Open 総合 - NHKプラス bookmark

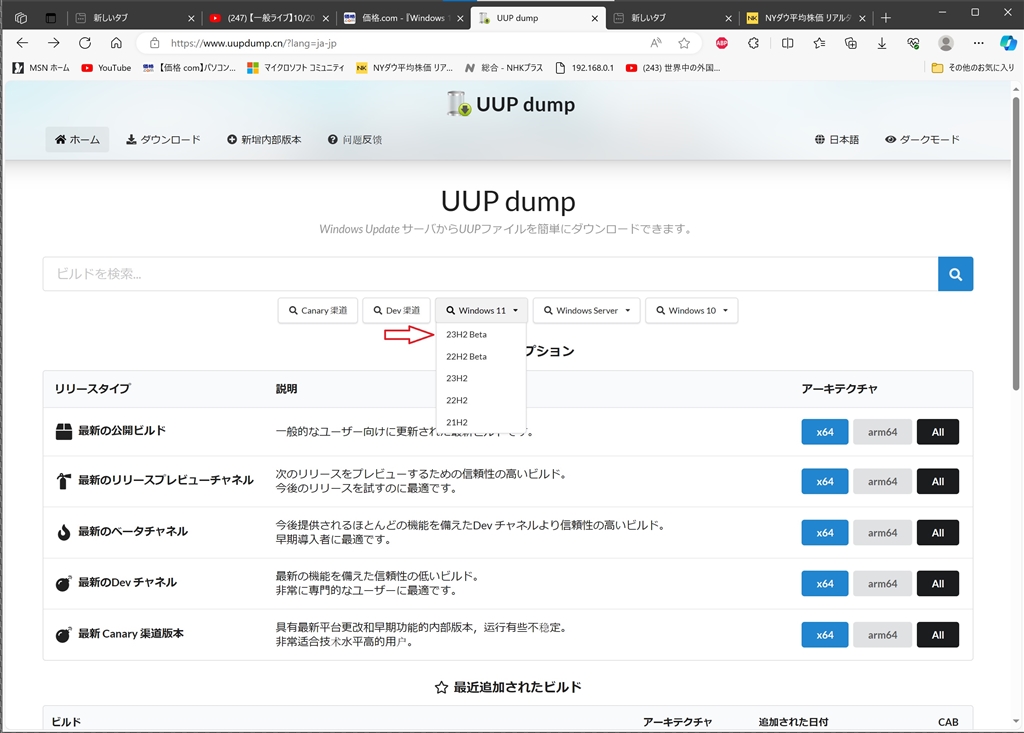504,67
